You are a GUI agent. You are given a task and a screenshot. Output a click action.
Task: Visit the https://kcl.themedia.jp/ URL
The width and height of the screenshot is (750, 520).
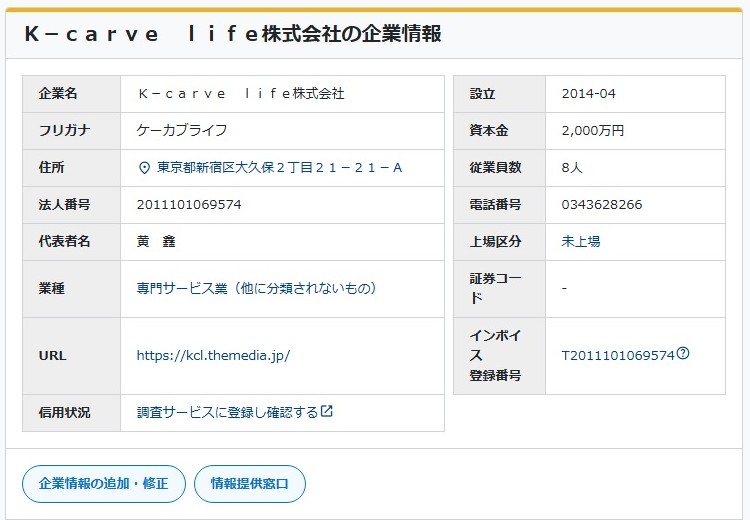(213, 355)
